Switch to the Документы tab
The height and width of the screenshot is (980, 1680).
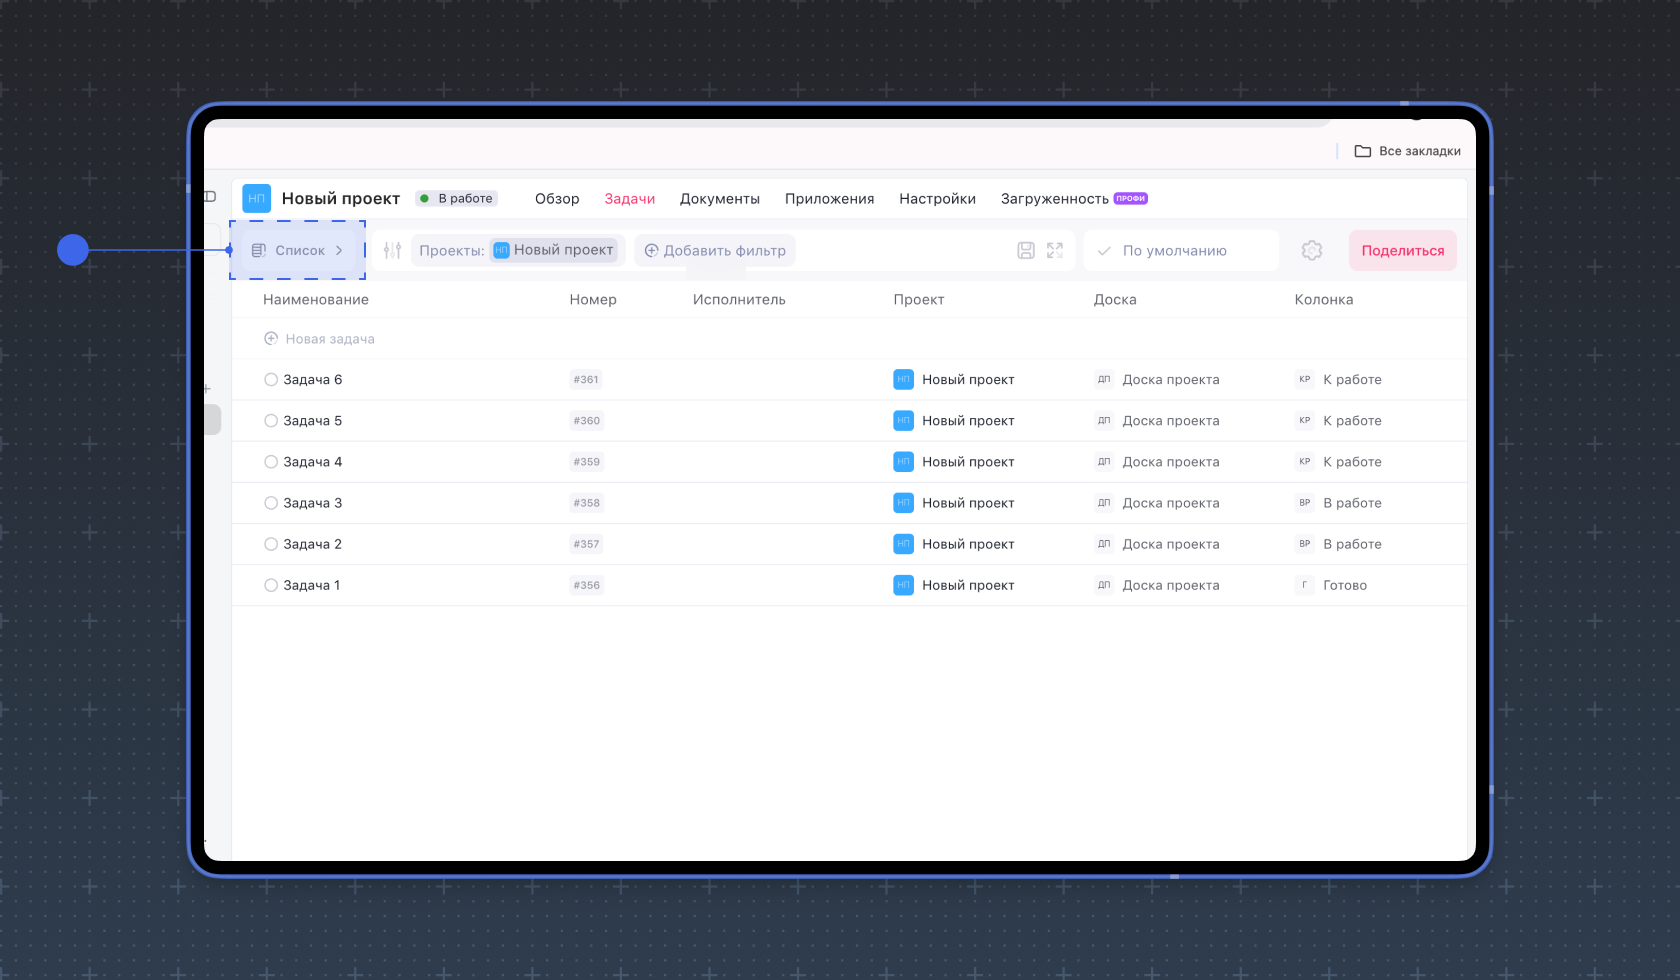(719, 199)
